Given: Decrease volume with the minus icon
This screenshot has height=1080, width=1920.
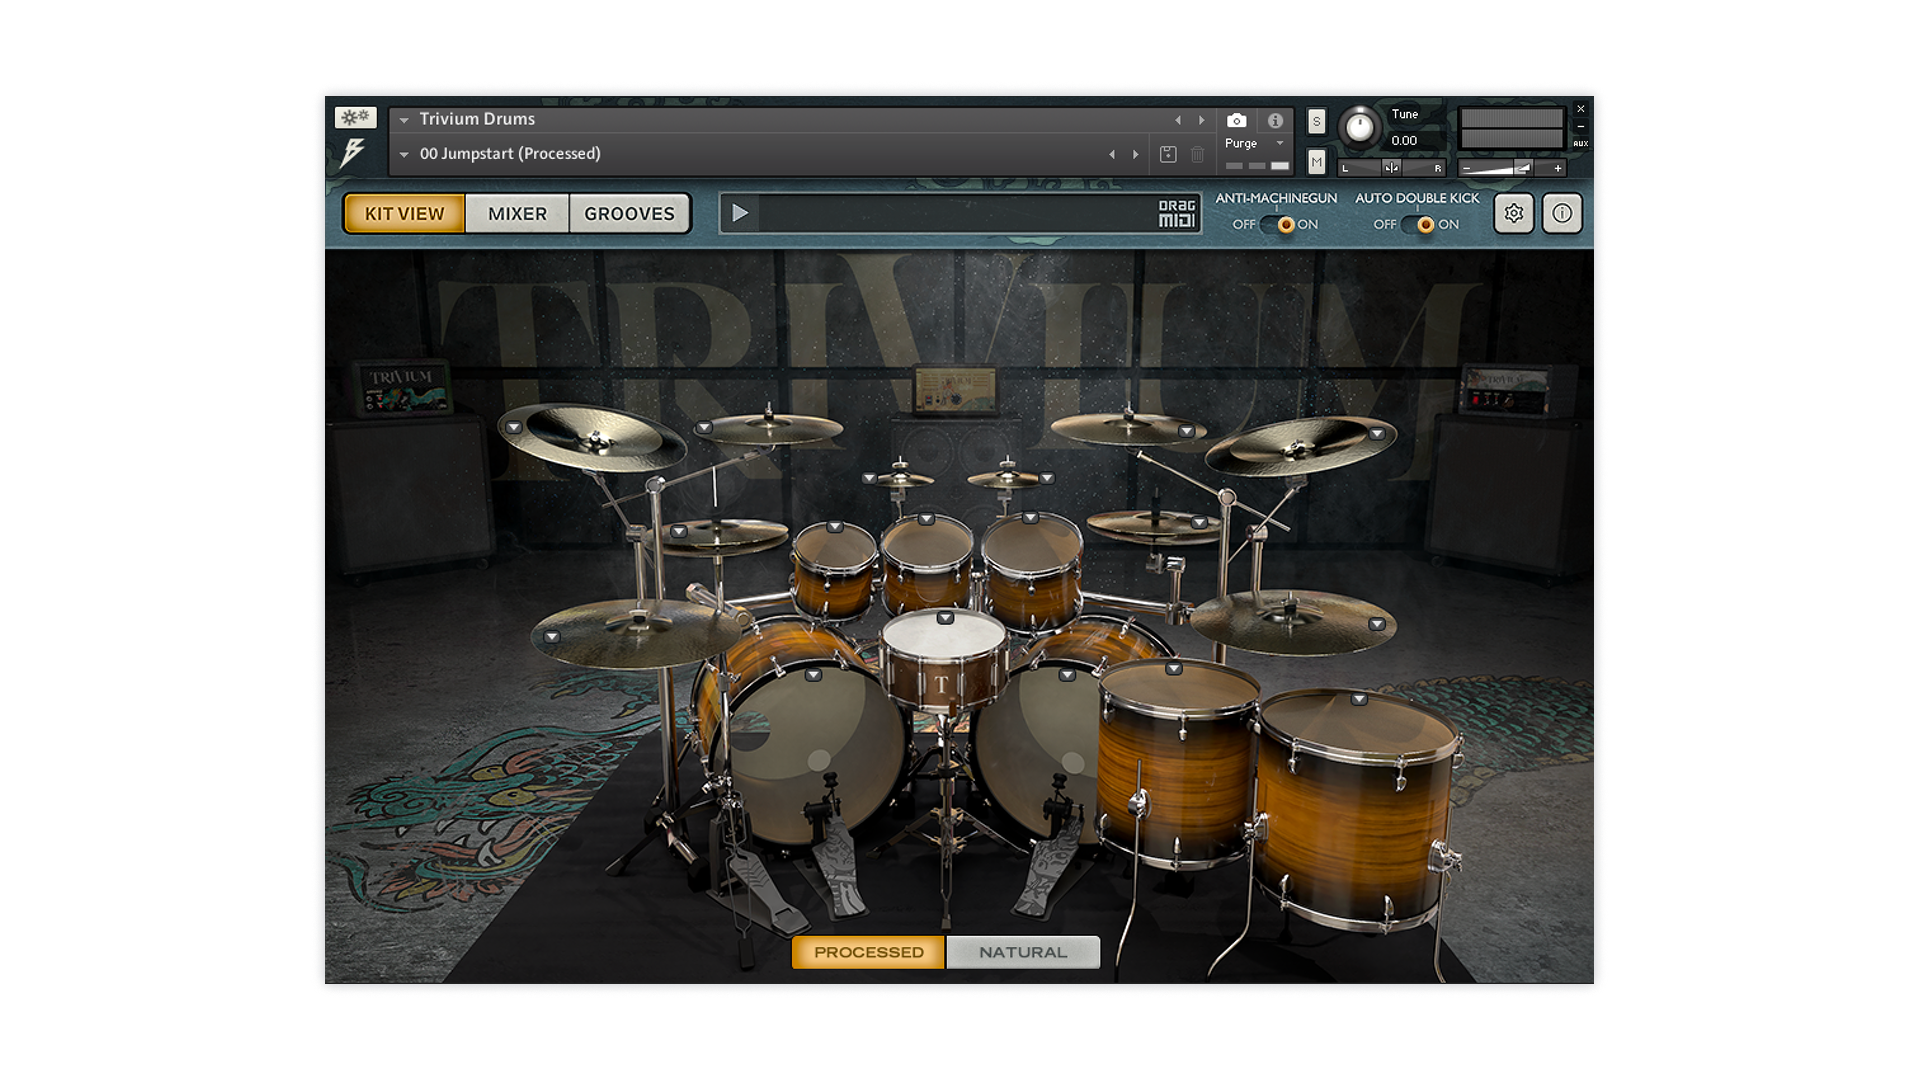Looking at the screenshot, I should [1466, 168].
